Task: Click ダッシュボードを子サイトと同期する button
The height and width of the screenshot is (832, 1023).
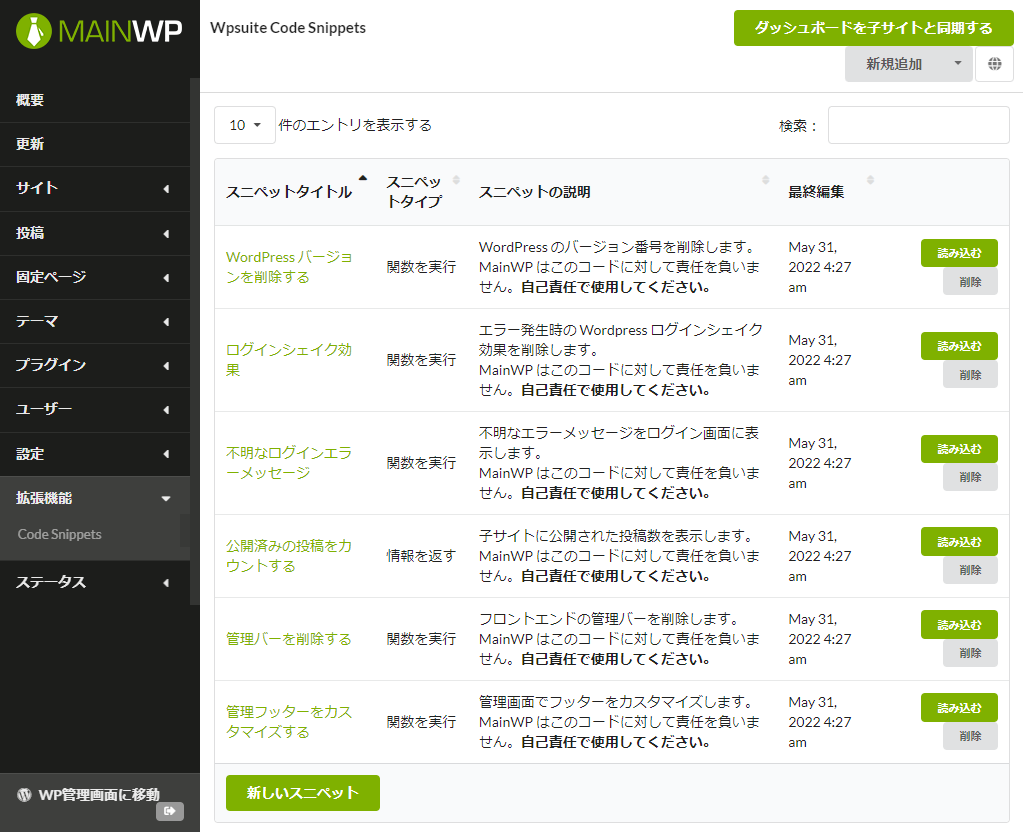Action: (x=874, y=28)
